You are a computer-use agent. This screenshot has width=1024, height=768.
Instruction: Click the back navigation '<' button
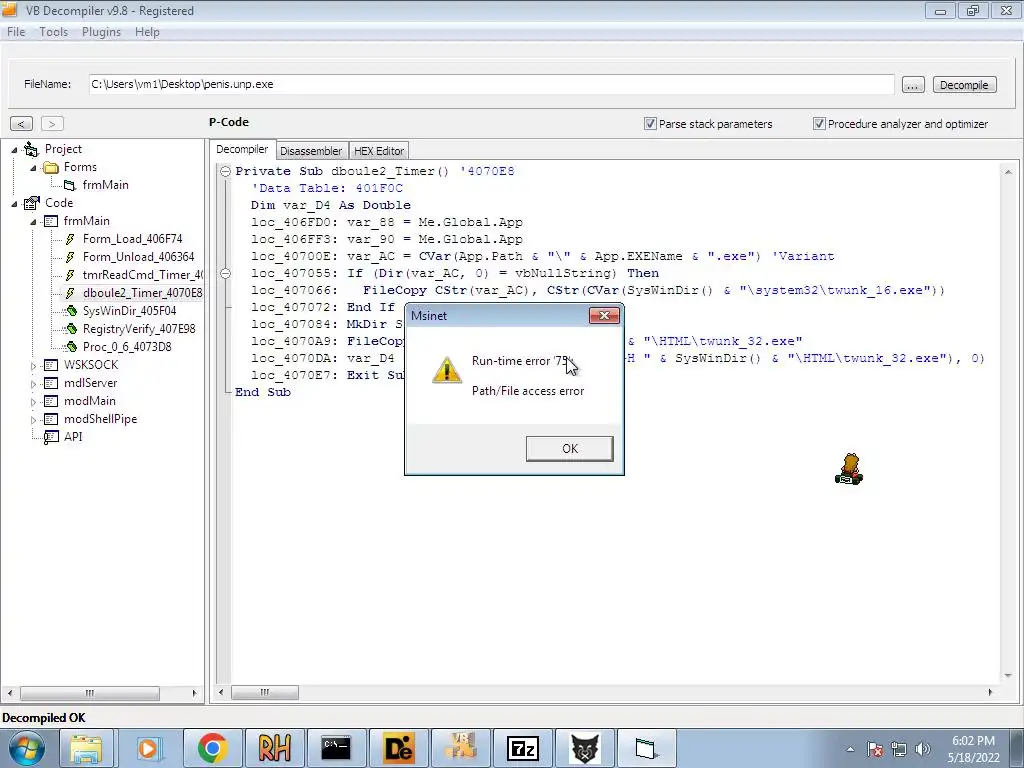[22, 123]
